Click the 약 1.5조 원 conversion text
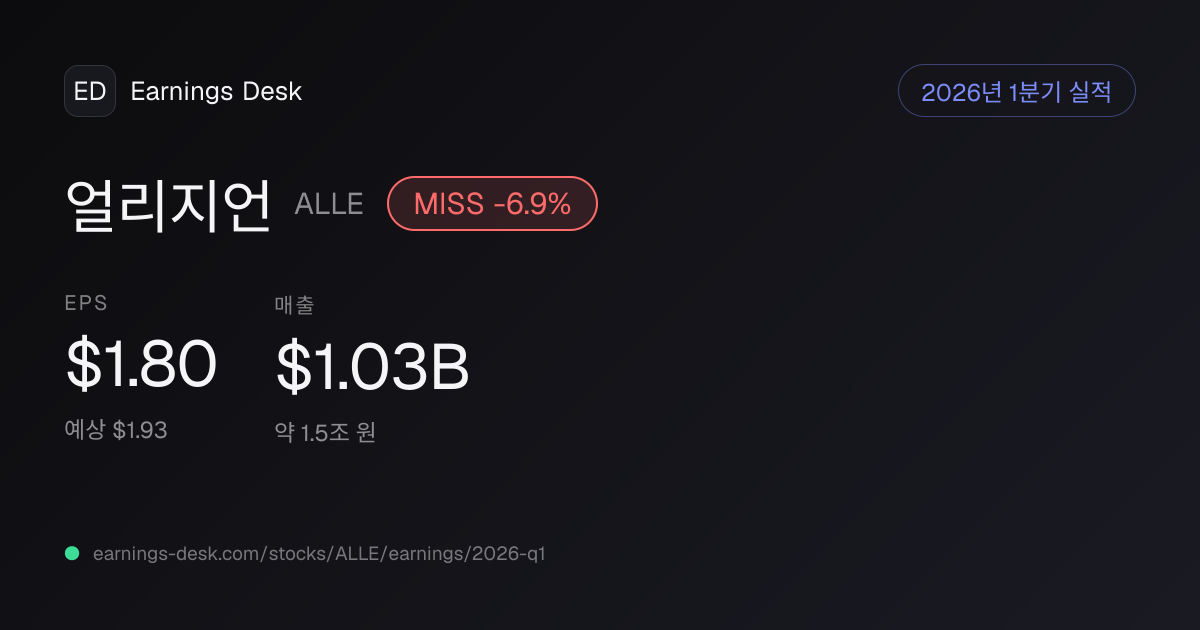The width and height of the screenshot is (1200, 630). tap(325, 433)
